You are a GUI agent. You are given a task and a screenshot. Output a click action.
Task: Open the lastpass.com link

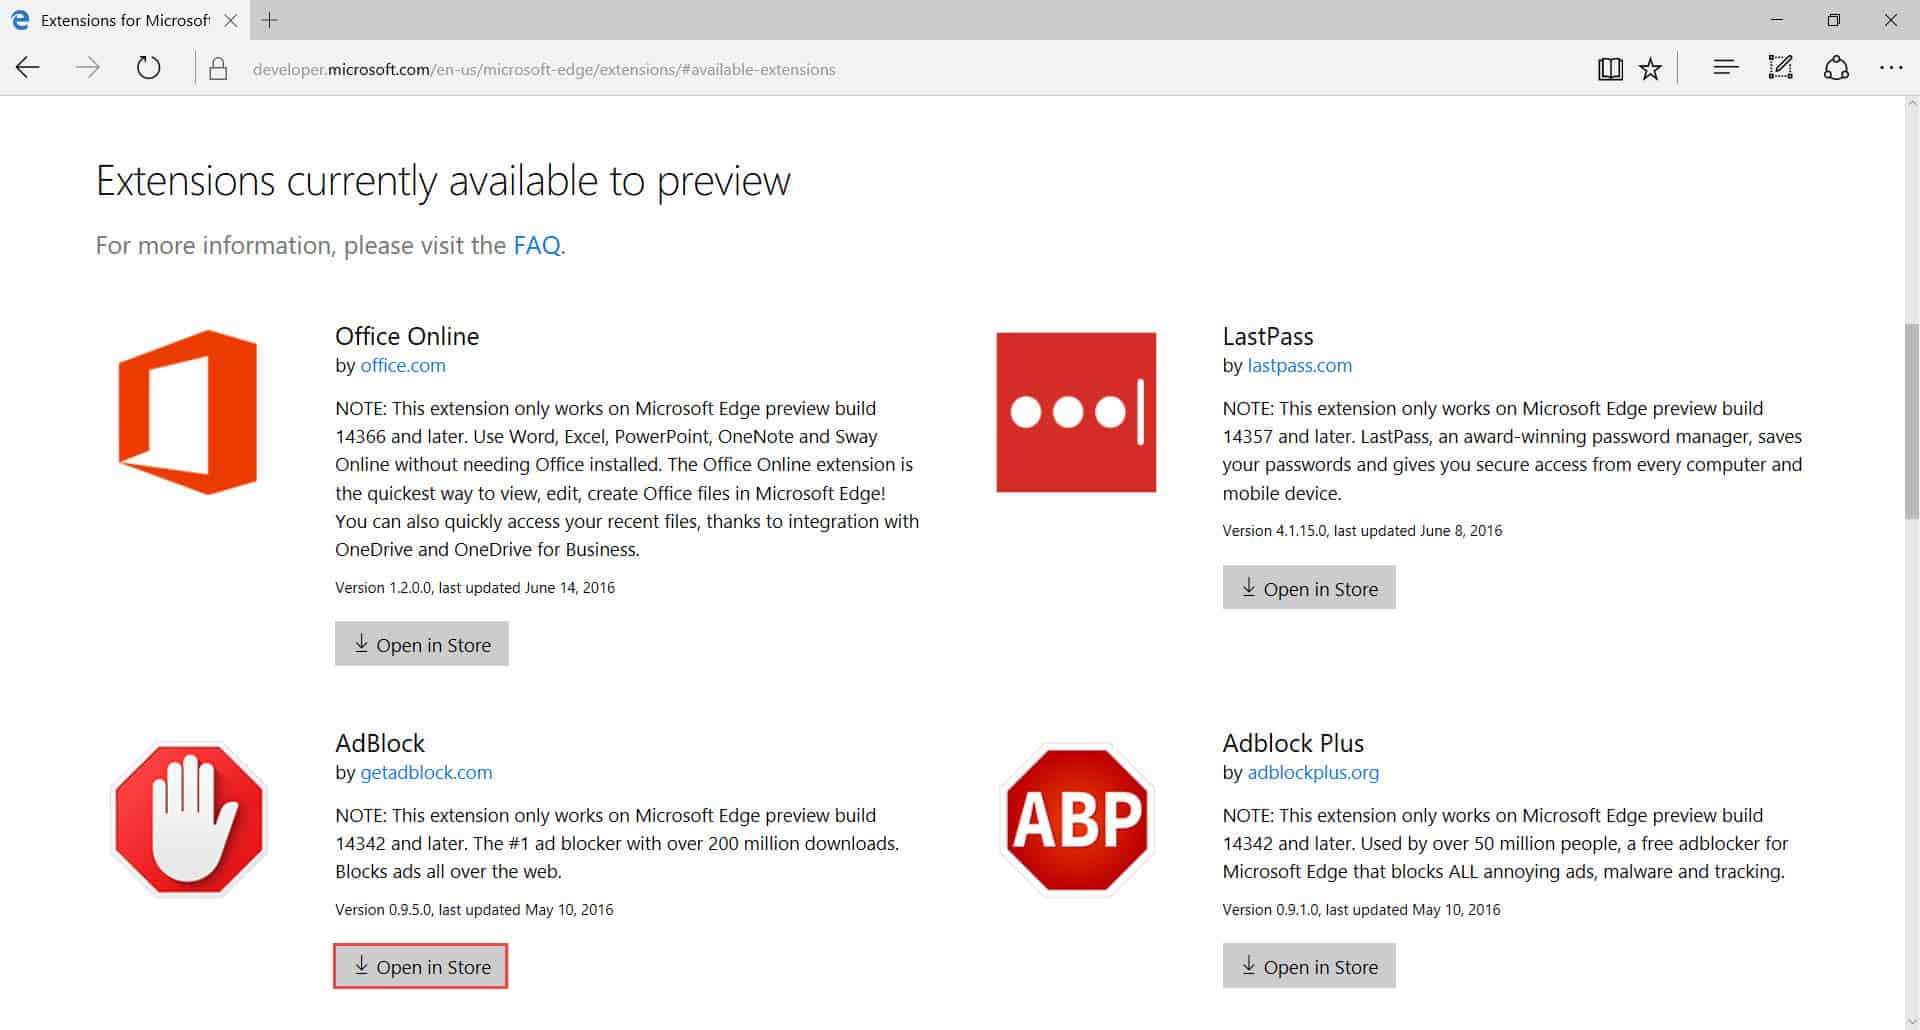click(x=1299, y=365)
